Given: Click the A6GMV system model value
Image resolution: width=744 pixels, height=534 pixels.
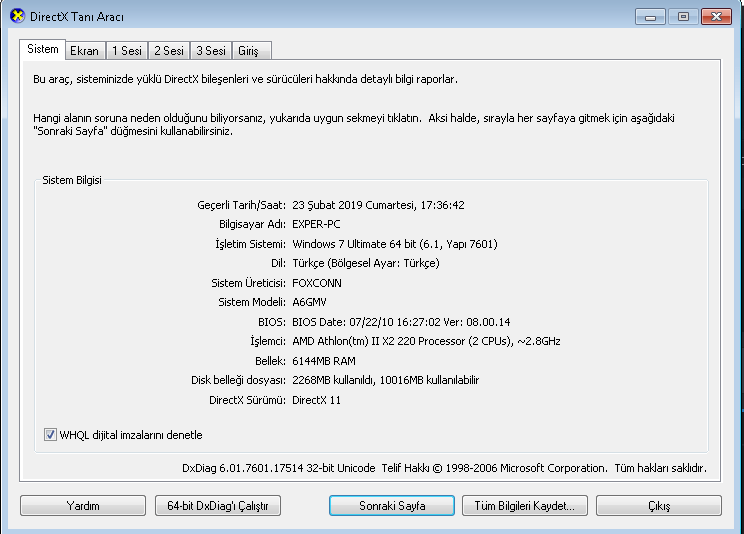Looking at the screenshot, I should (309, 302).
